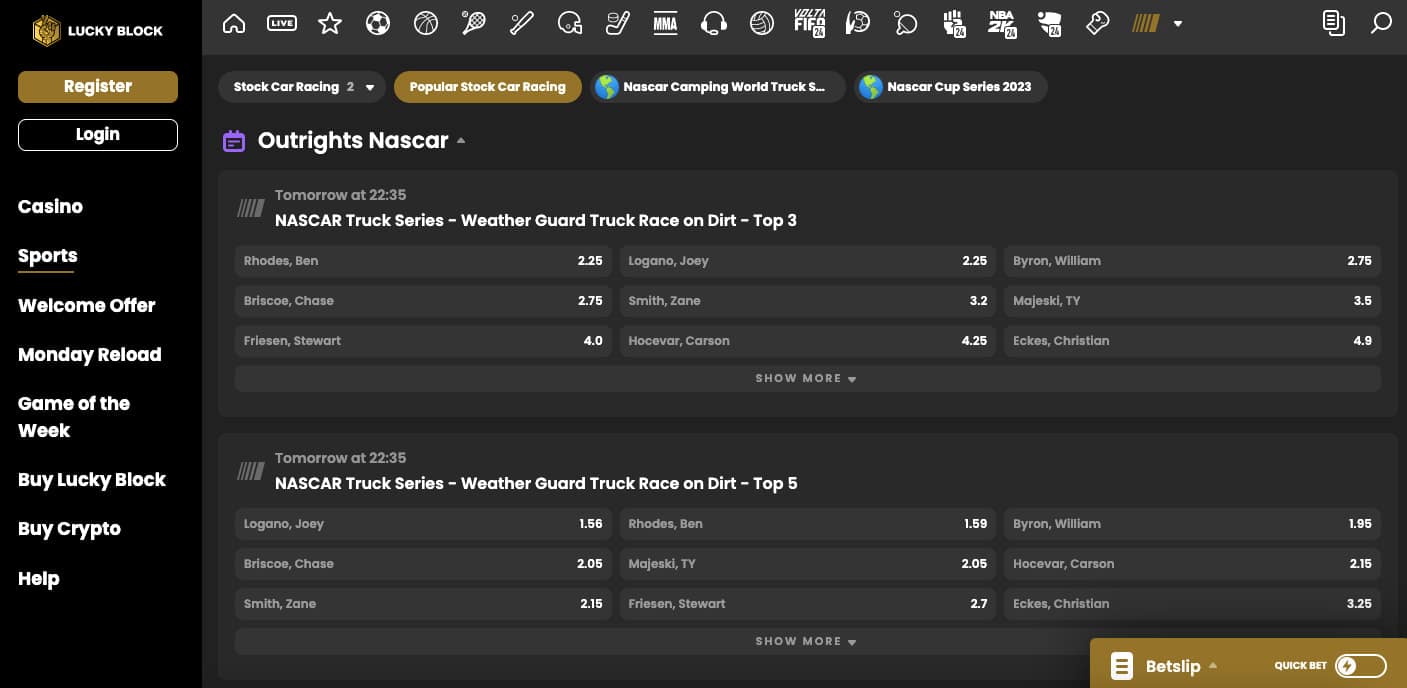Bet on Byron, William at 1.95 Top 5

[x=1192, y=524]
